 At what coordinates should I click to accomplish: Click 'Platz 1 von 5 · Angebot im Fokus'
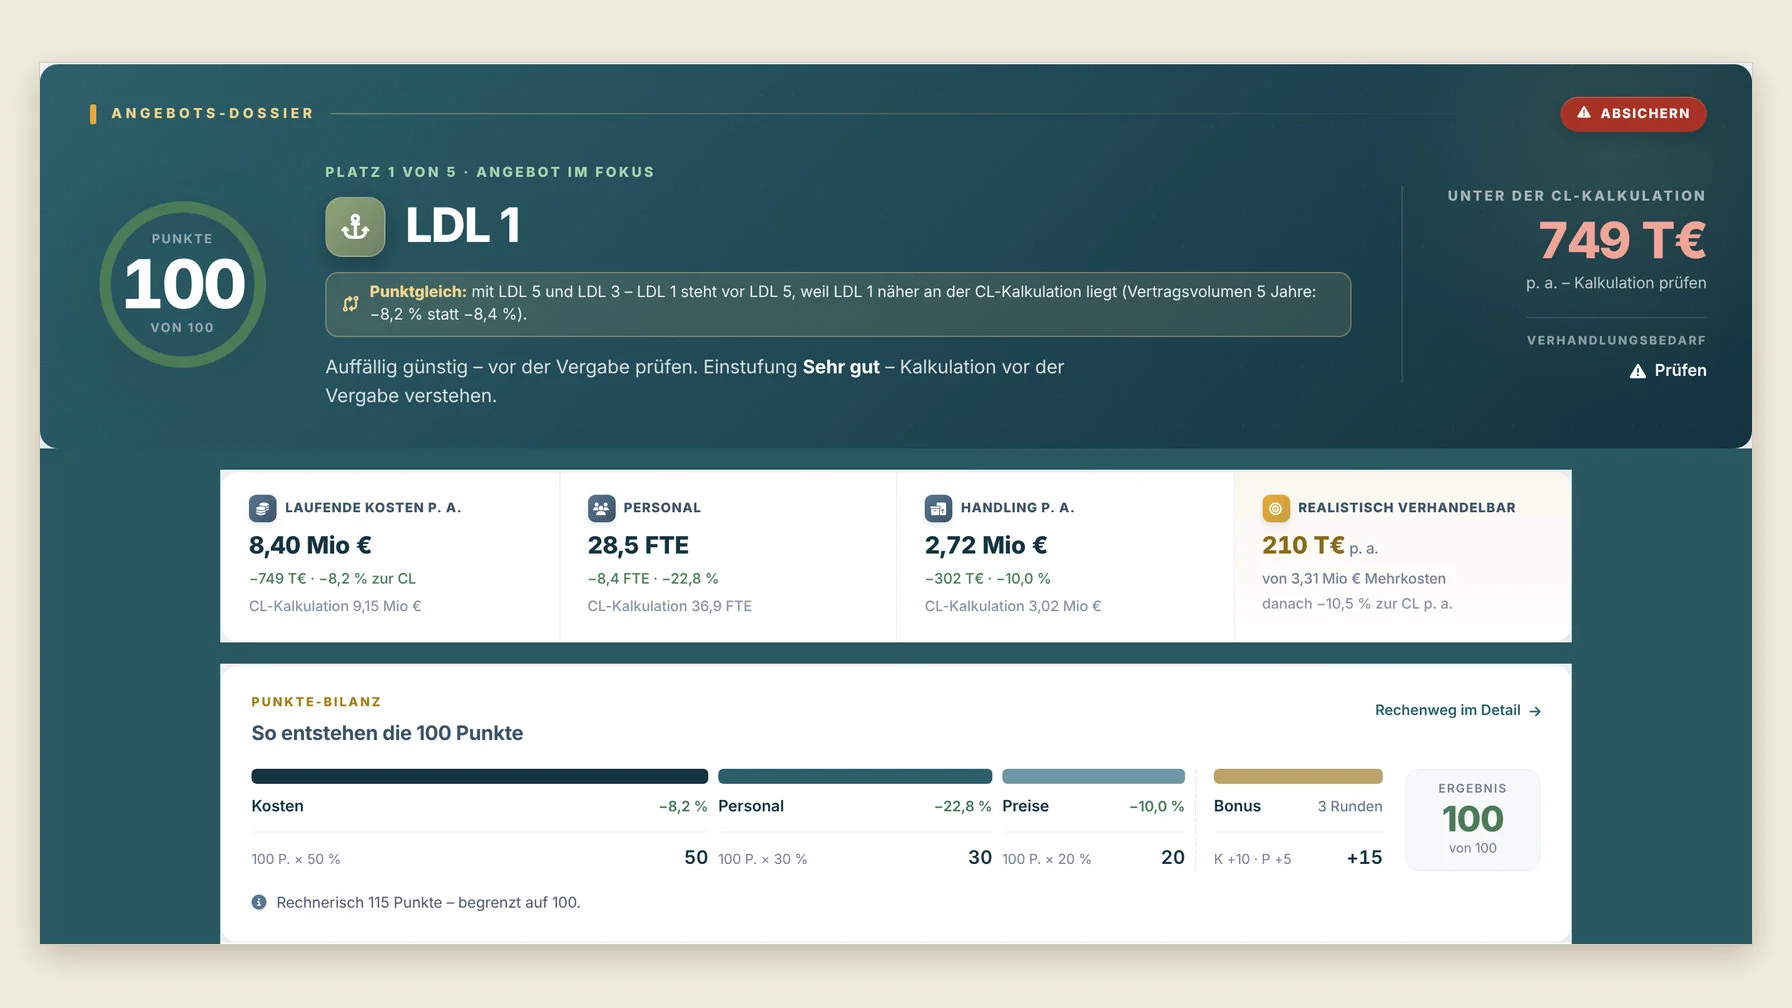490,172
